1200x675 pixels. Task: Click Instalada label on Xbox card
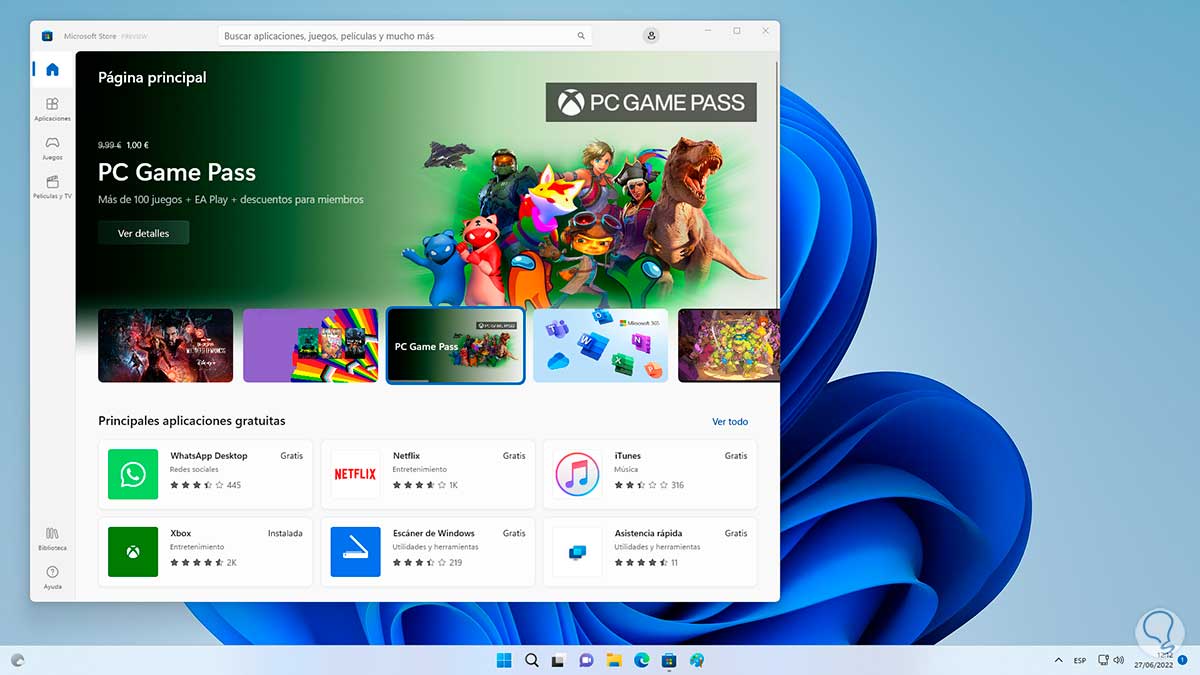(x=285, y=534)
